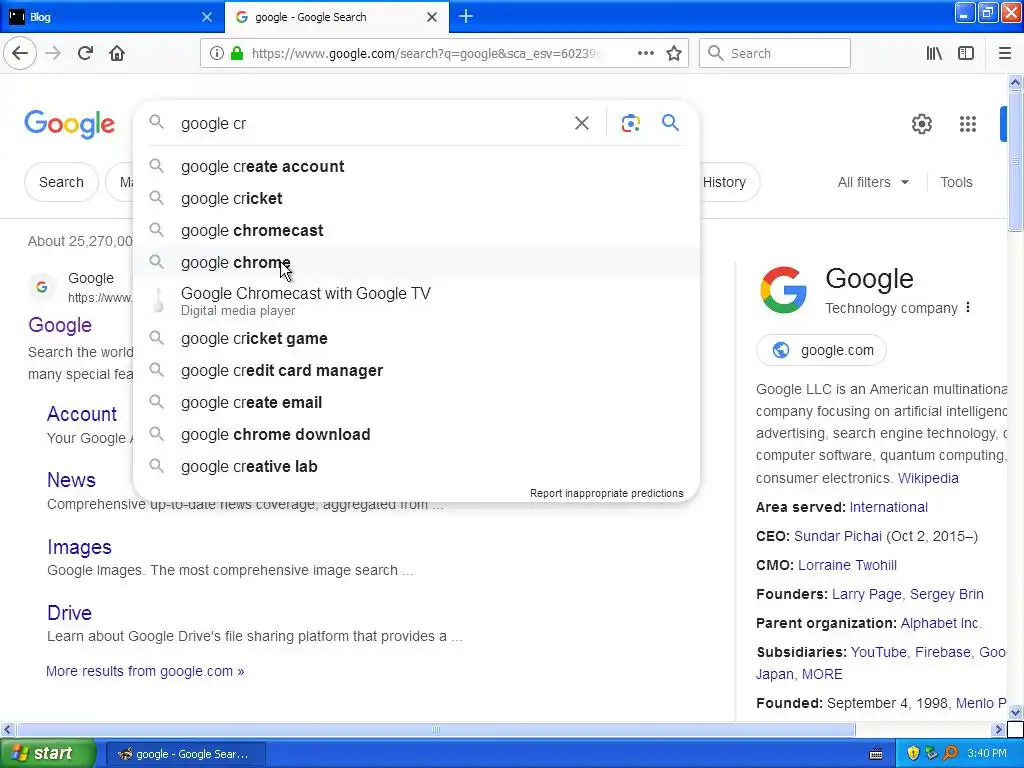Open the Windows start menu
1024x768 pixels.
(x=47, y=754)
